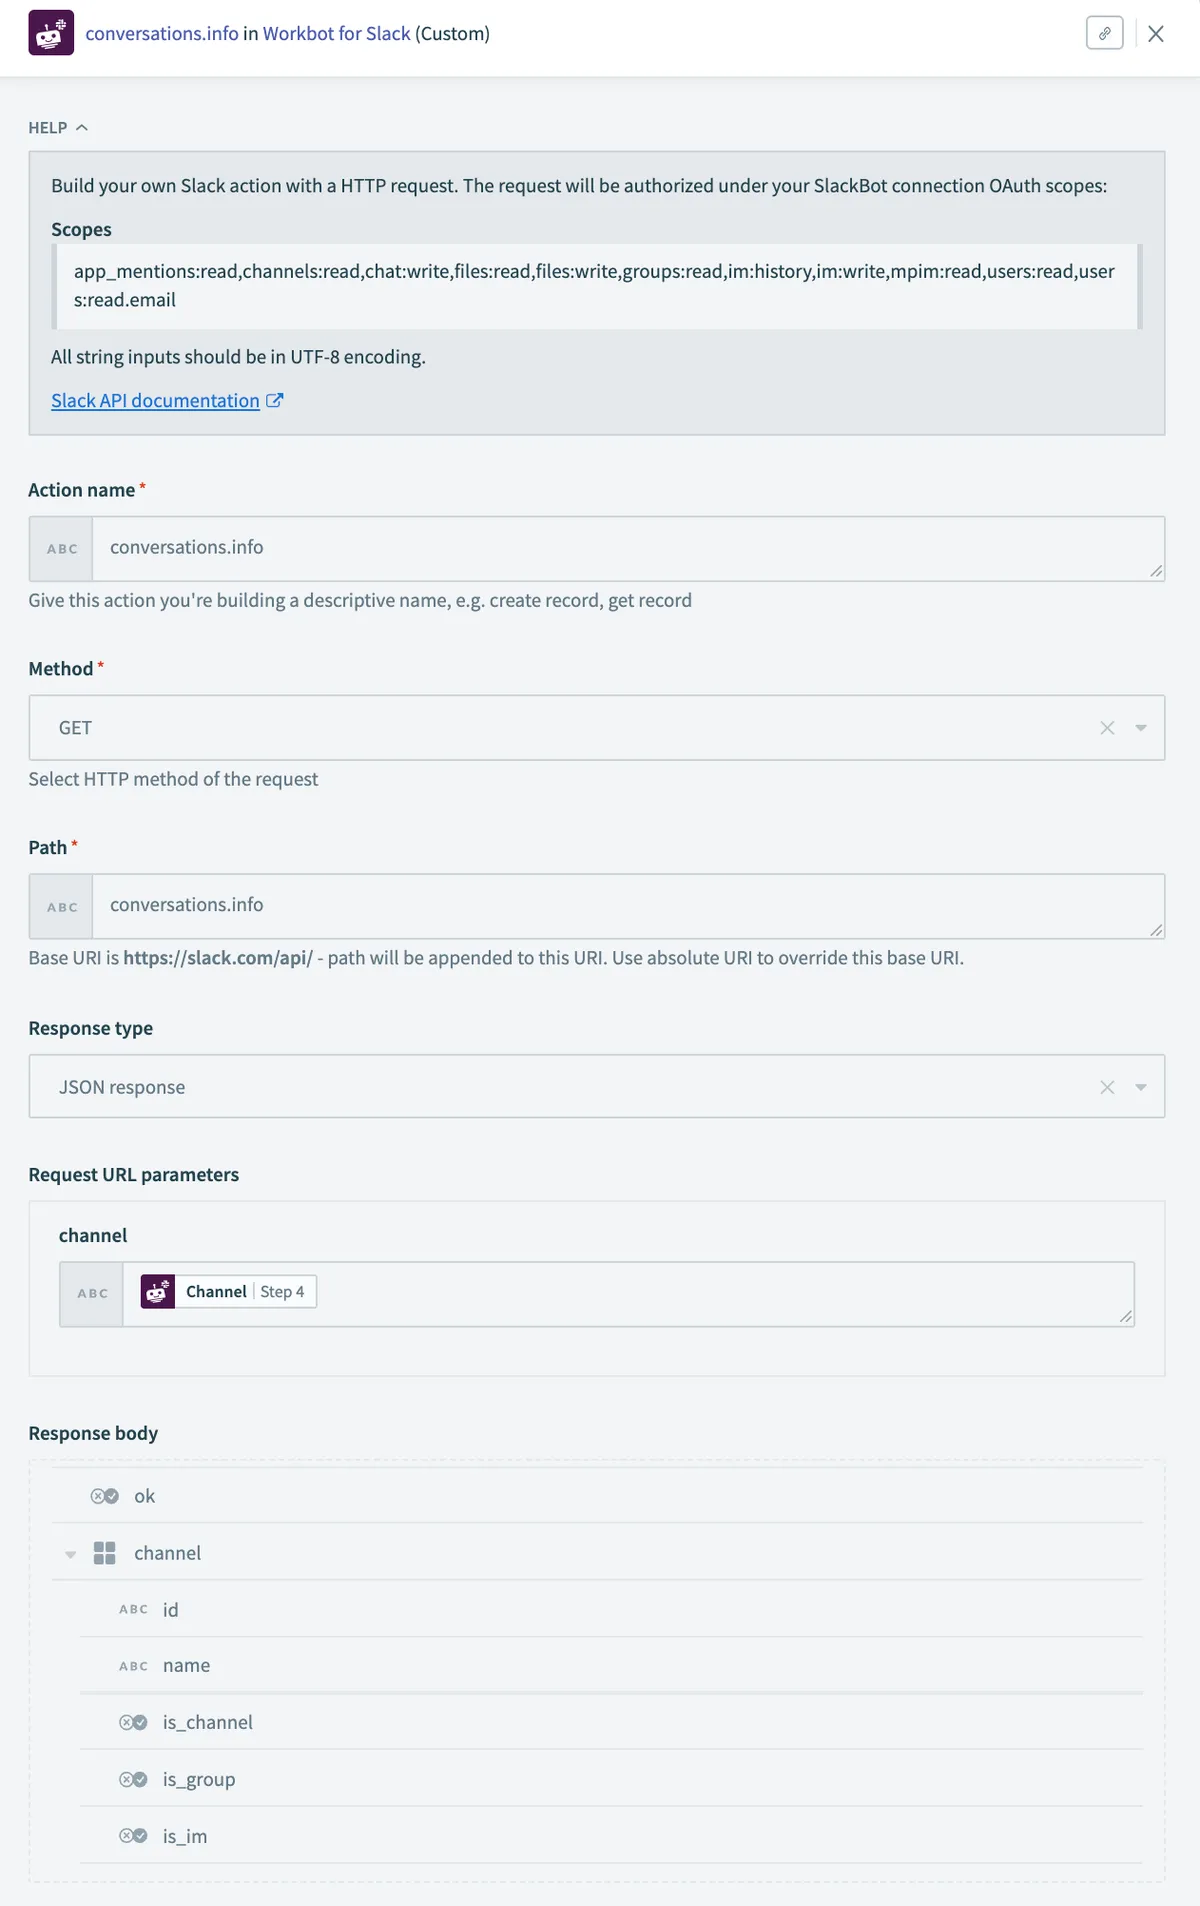Open the Workbot for Slack header link
Image resolution: width=1200 pixels, height=1906 pixels.
pos(336,33)
